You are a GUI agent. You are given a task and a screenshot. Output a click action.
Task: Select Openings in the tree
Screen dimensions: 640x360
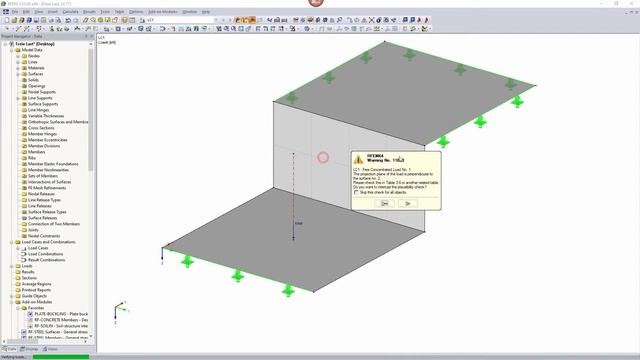(36, 86)
